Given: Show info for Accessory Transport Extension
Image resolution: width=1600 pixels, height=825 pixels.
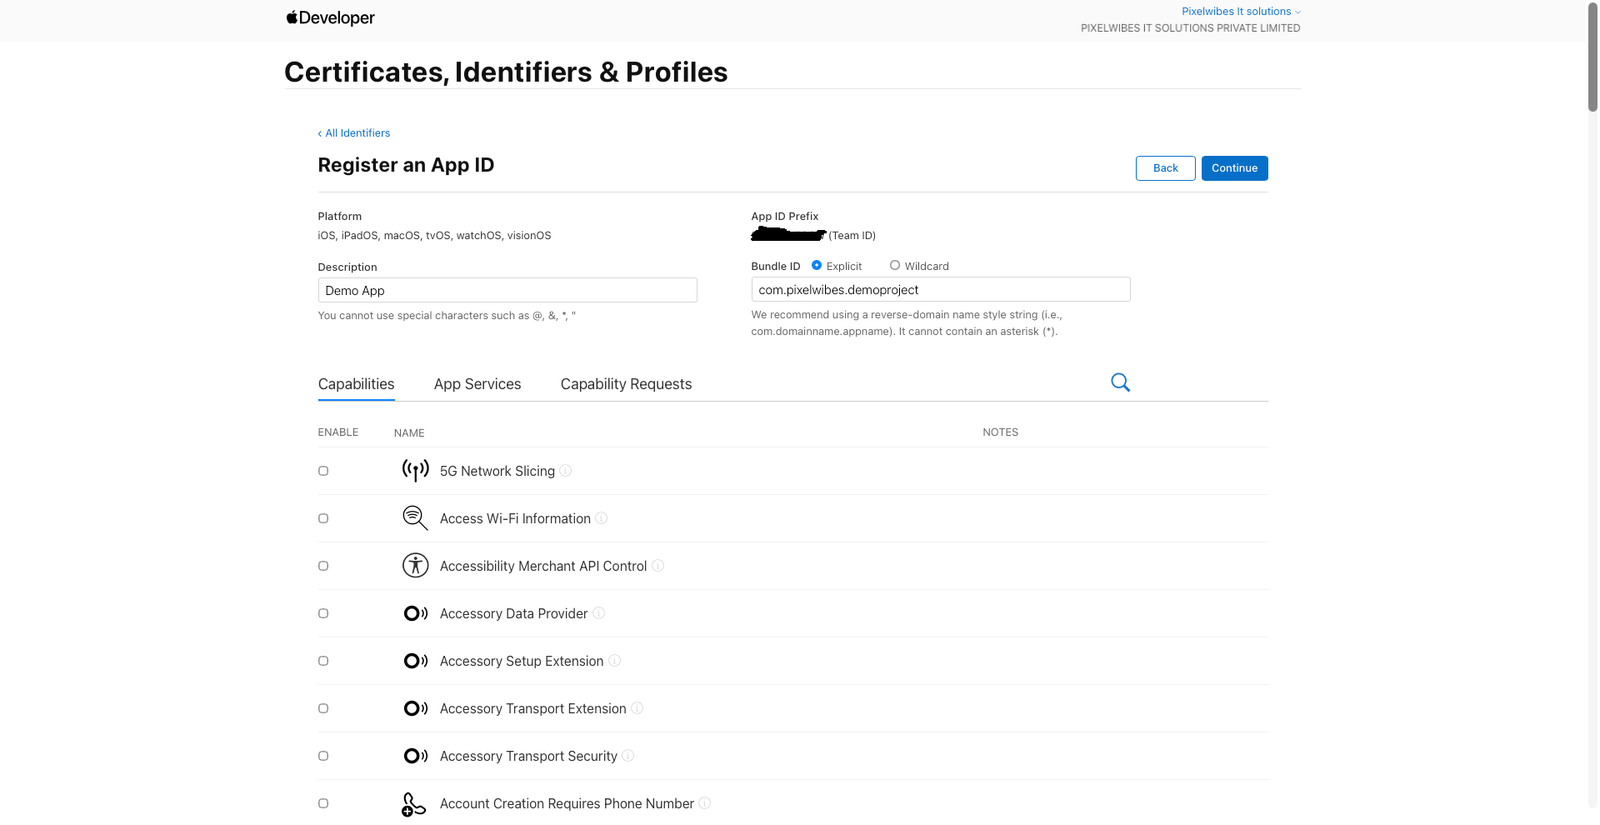Looking at the screenshot, I should [x=637, y=708].
